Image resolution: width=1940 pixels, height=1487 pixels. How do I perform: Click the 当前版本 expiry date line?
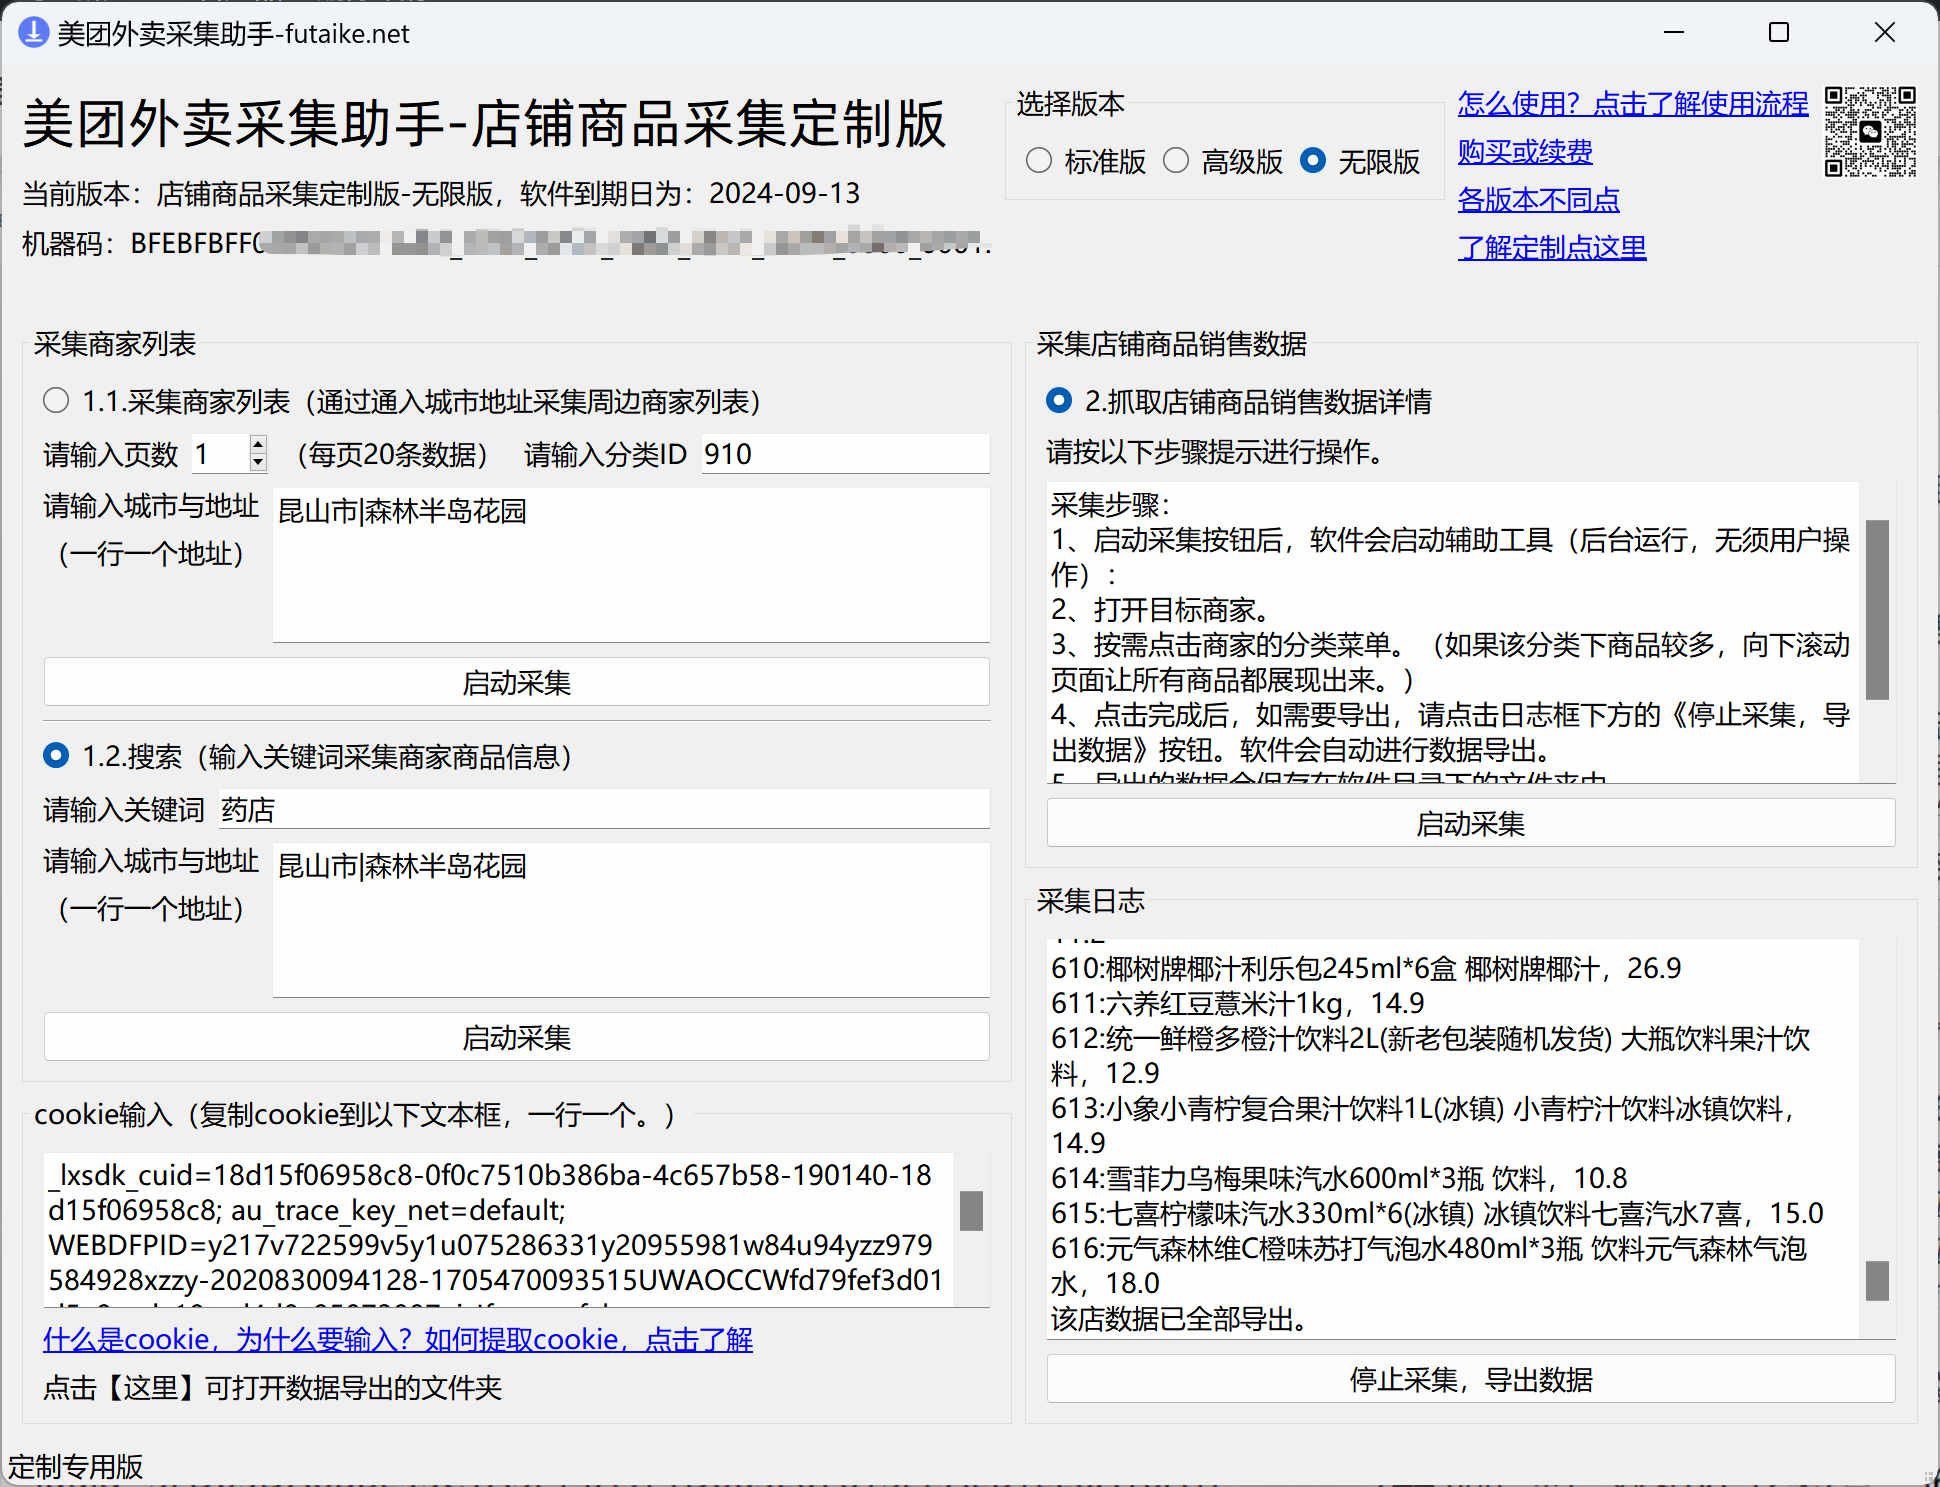(441, 193)
